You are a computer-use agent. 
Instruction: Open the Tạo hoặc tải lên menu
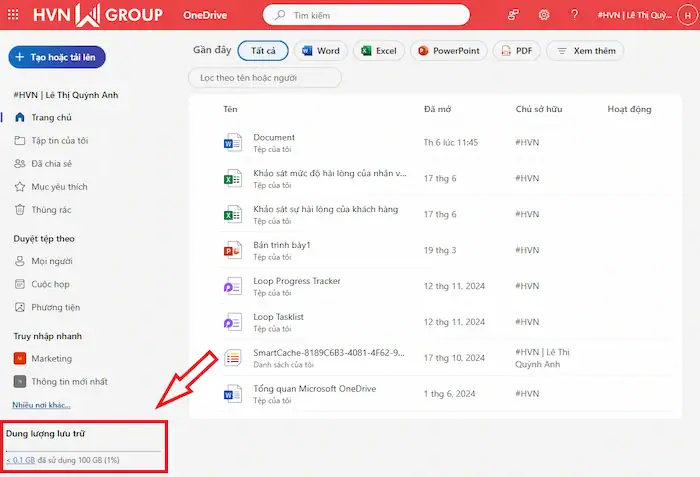(56, 57)
